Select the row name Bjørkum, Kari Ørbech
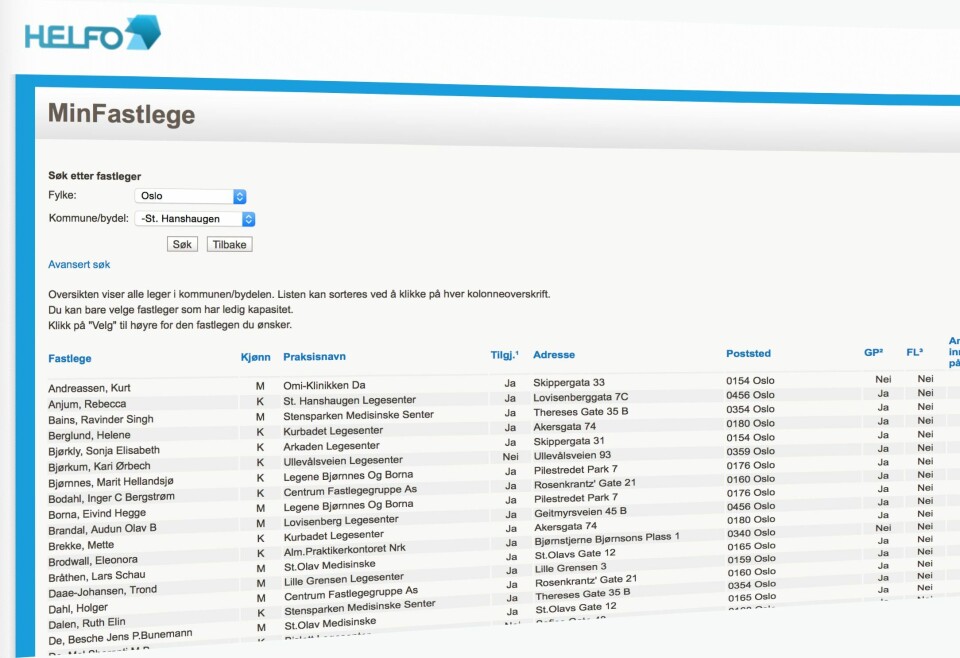960x658 pixels. tap(99, 466)
